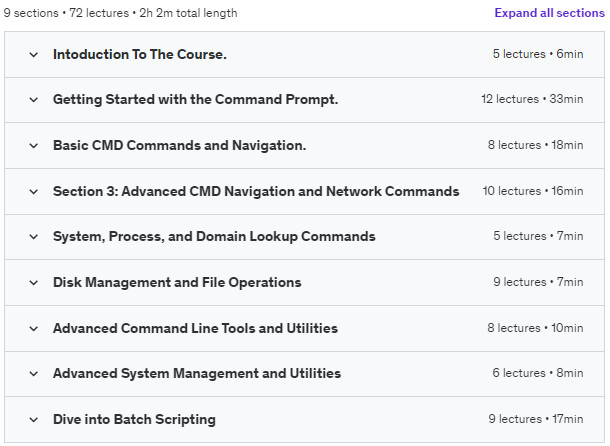
Task: Click the '5 lectures • 7min' label
Action: tap(538, 236)
